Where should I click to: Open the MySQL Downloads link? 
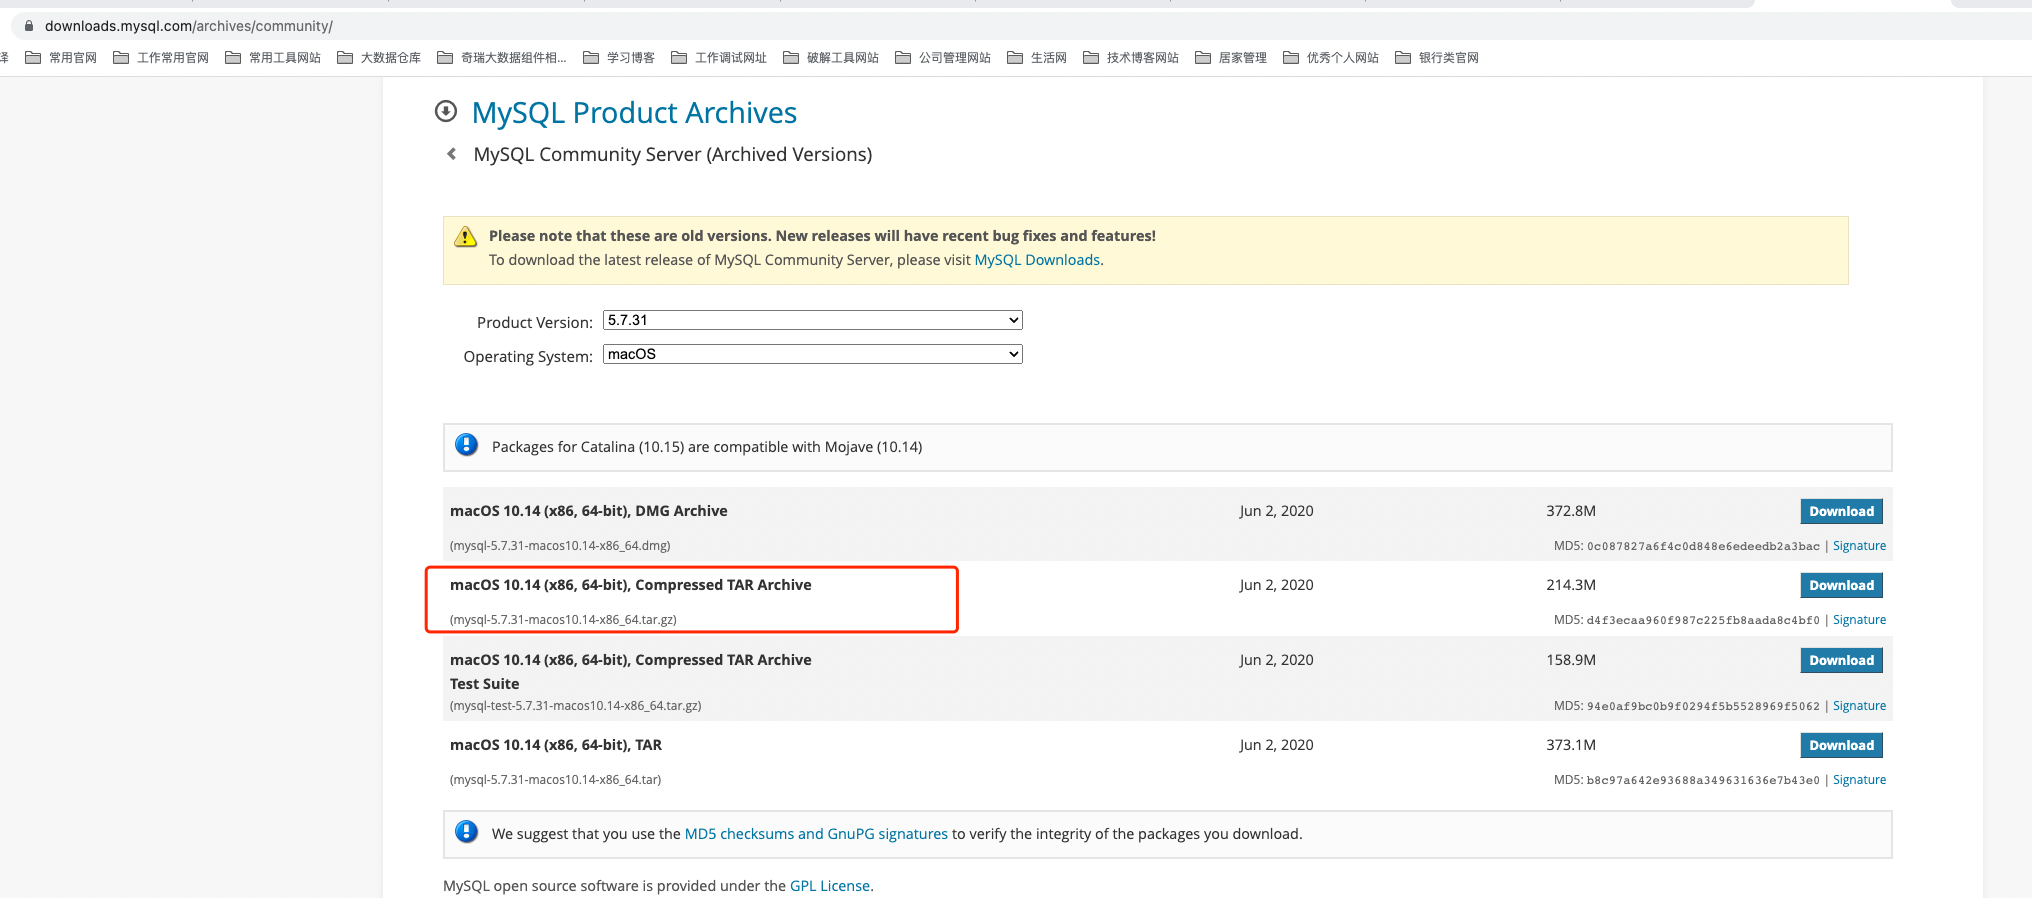pyautogui.click(x=1037, y=260)
